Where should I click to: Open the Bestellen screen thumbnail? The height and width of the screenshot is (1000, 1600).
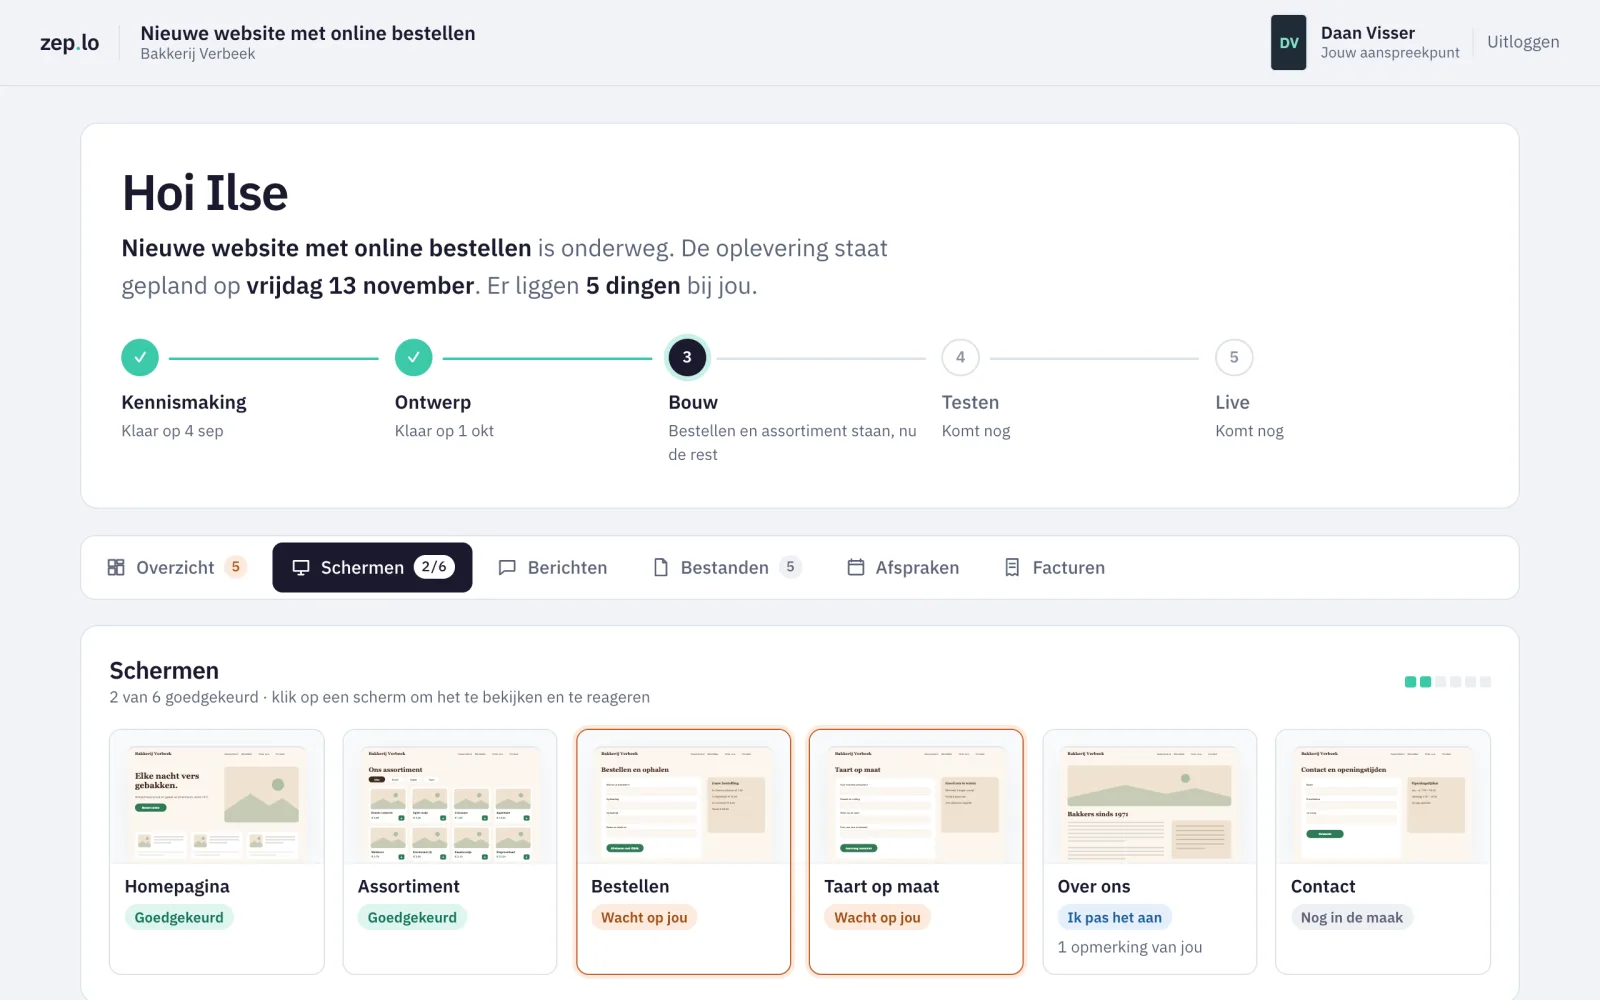[683, 797]
